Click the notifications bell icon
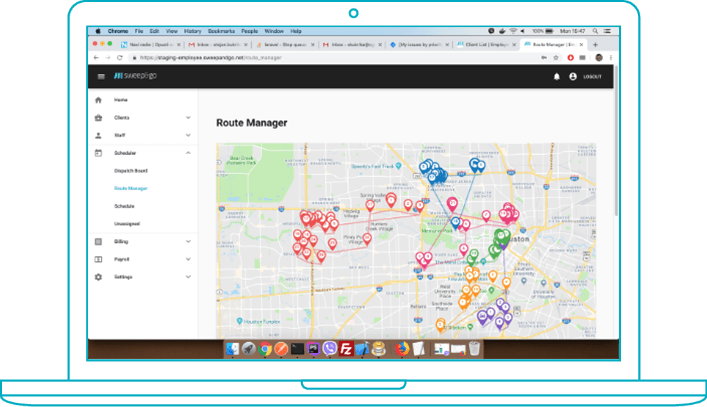The image size is (707, 407). [x=557, y=76]
